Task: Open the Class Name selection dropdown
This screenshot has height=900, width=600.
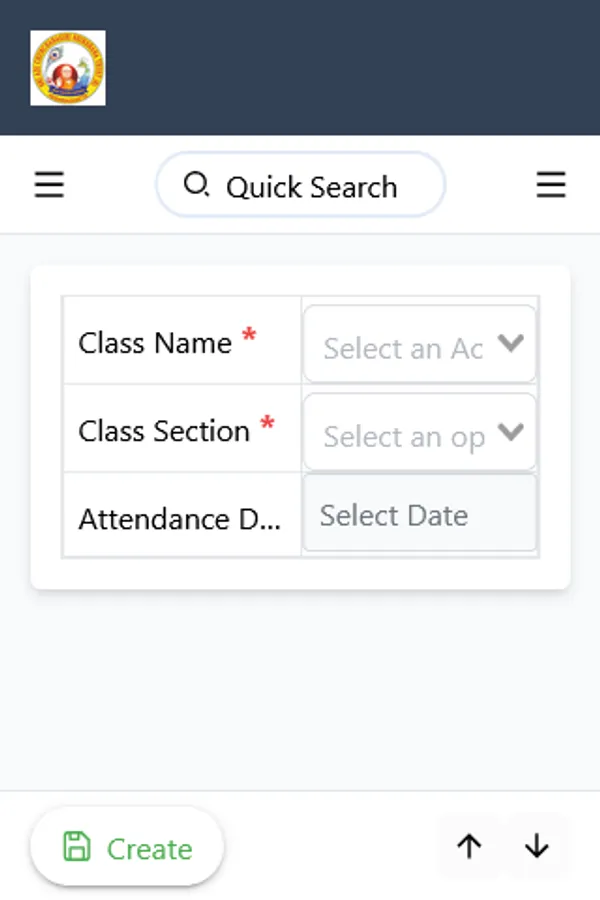Action: [x=410, y=343]
